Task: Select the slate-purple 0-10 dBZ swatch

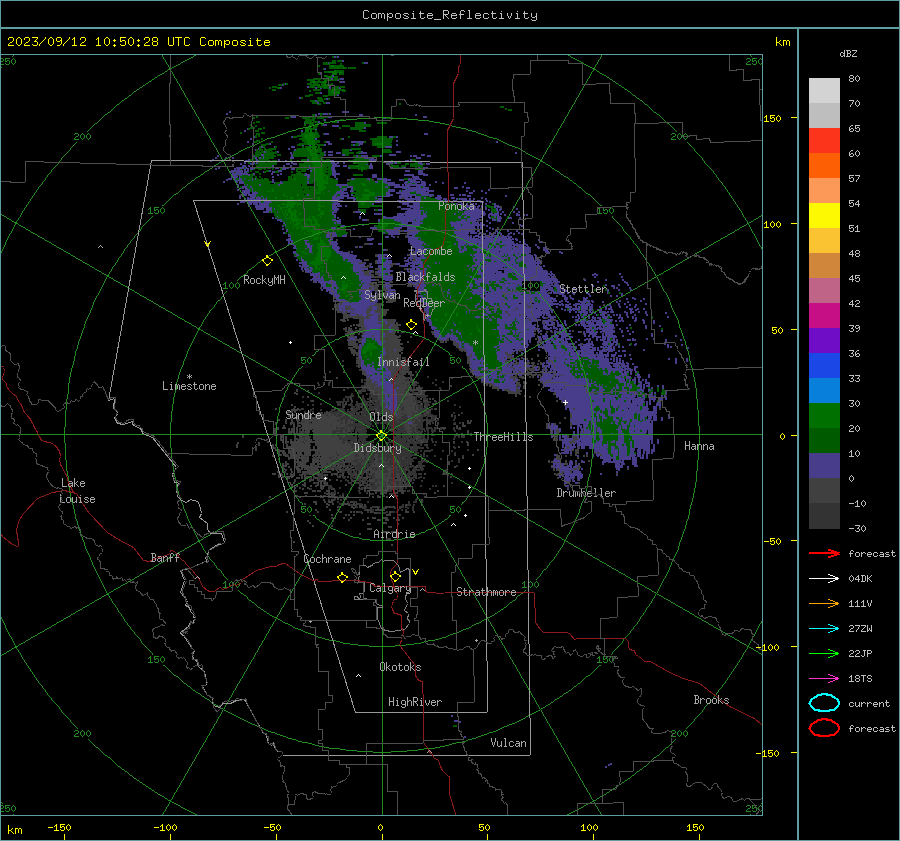Action: click(824, 466)
